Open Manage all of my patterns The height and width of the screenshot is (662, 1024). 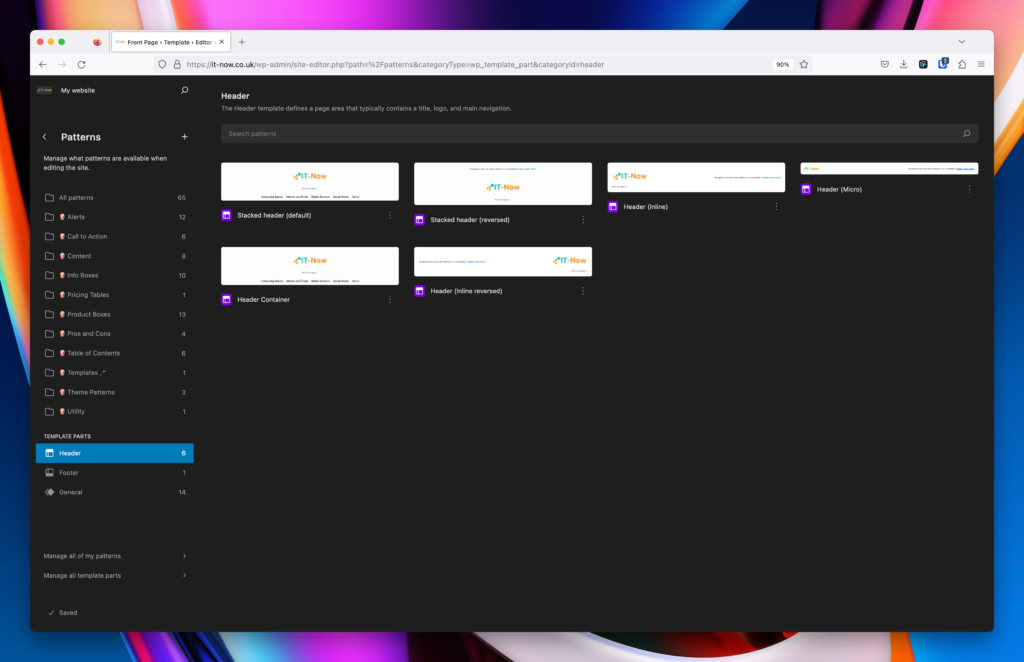click(115, 556)
